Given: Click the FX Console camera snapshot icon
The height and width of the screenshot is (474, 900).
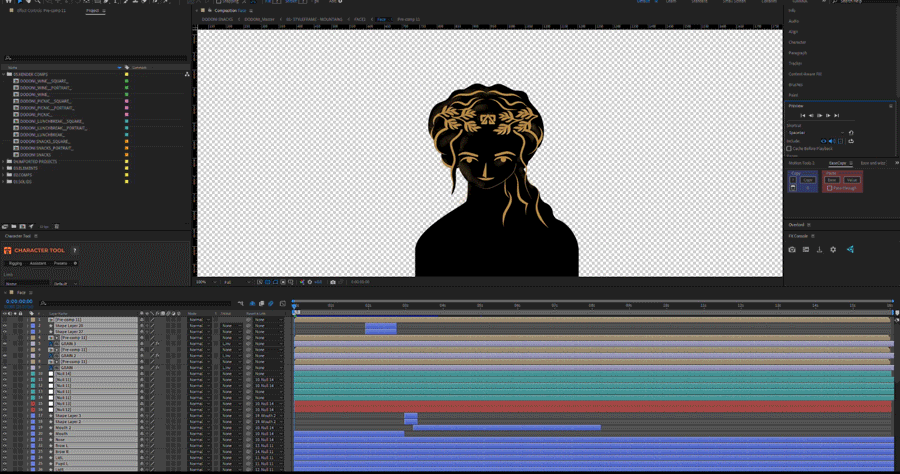Looking at the screenshot, I should 792,250.
